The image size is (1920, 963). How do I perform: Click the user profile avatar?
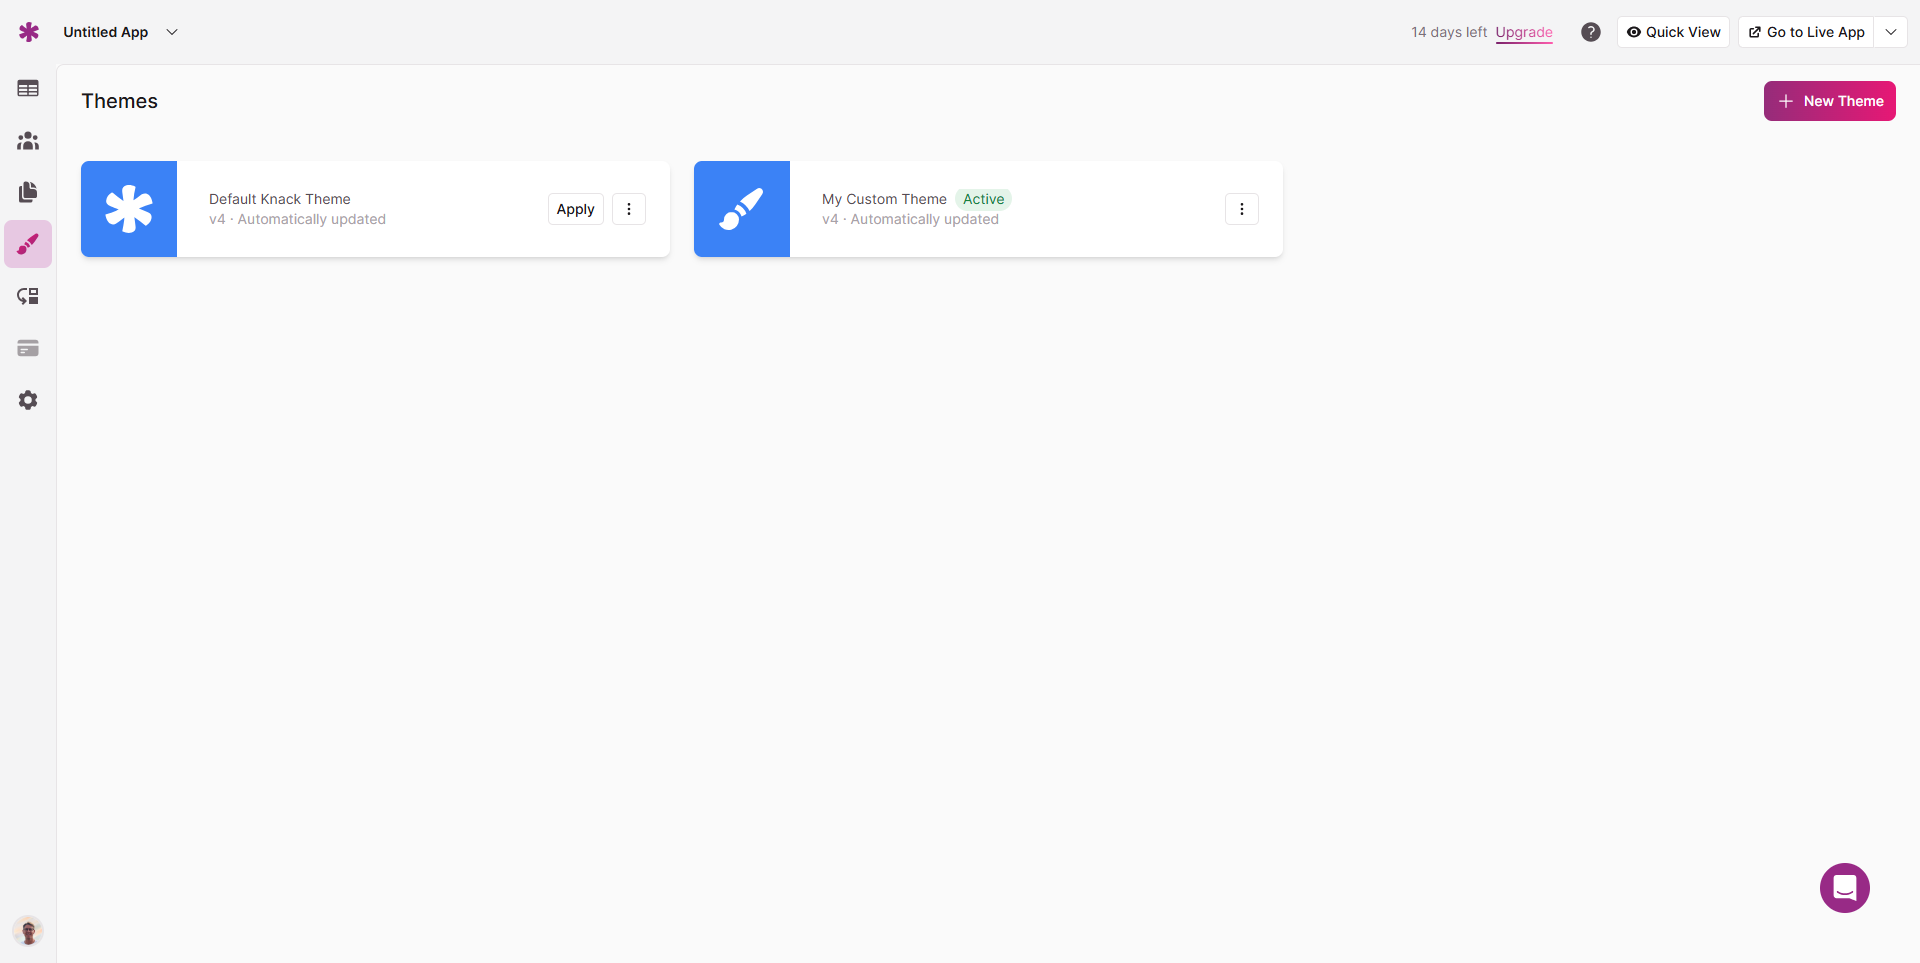coord(28,931)
